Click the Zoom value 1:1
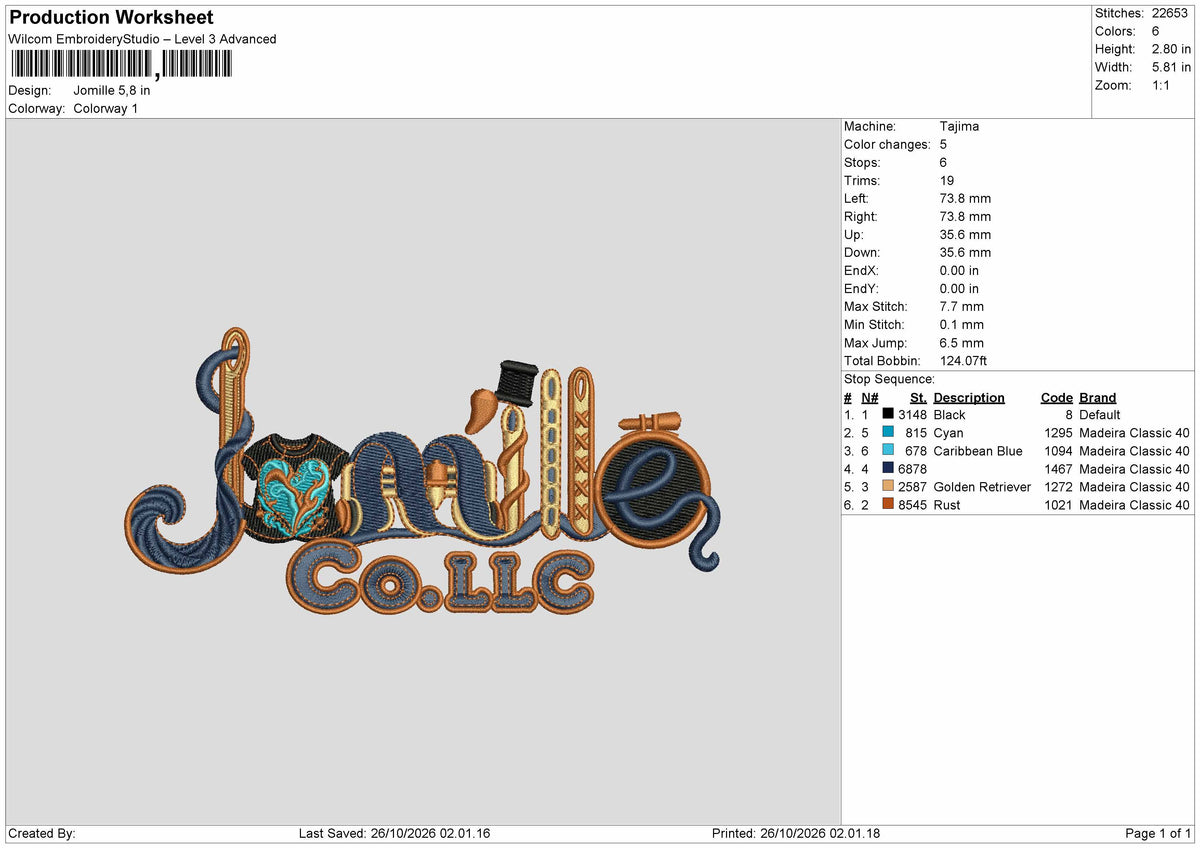This screenshot has height=848, width=1200. click(x=1162, y=85)
